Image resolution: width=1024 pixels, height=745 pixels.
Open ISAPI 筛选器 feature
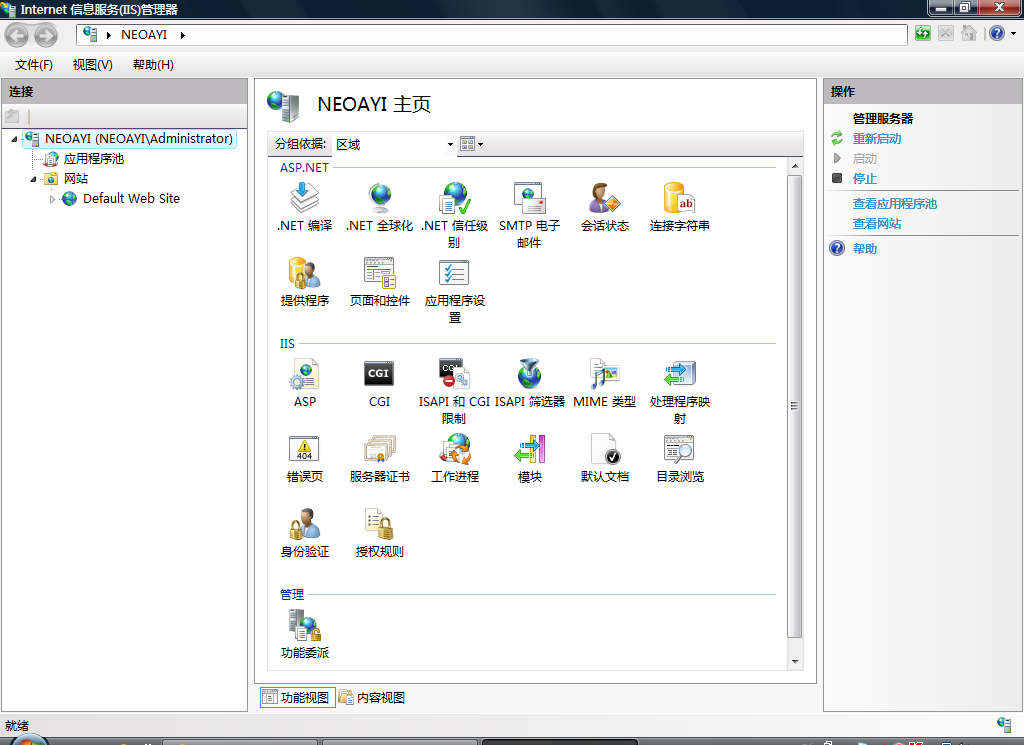coord(529,383)
